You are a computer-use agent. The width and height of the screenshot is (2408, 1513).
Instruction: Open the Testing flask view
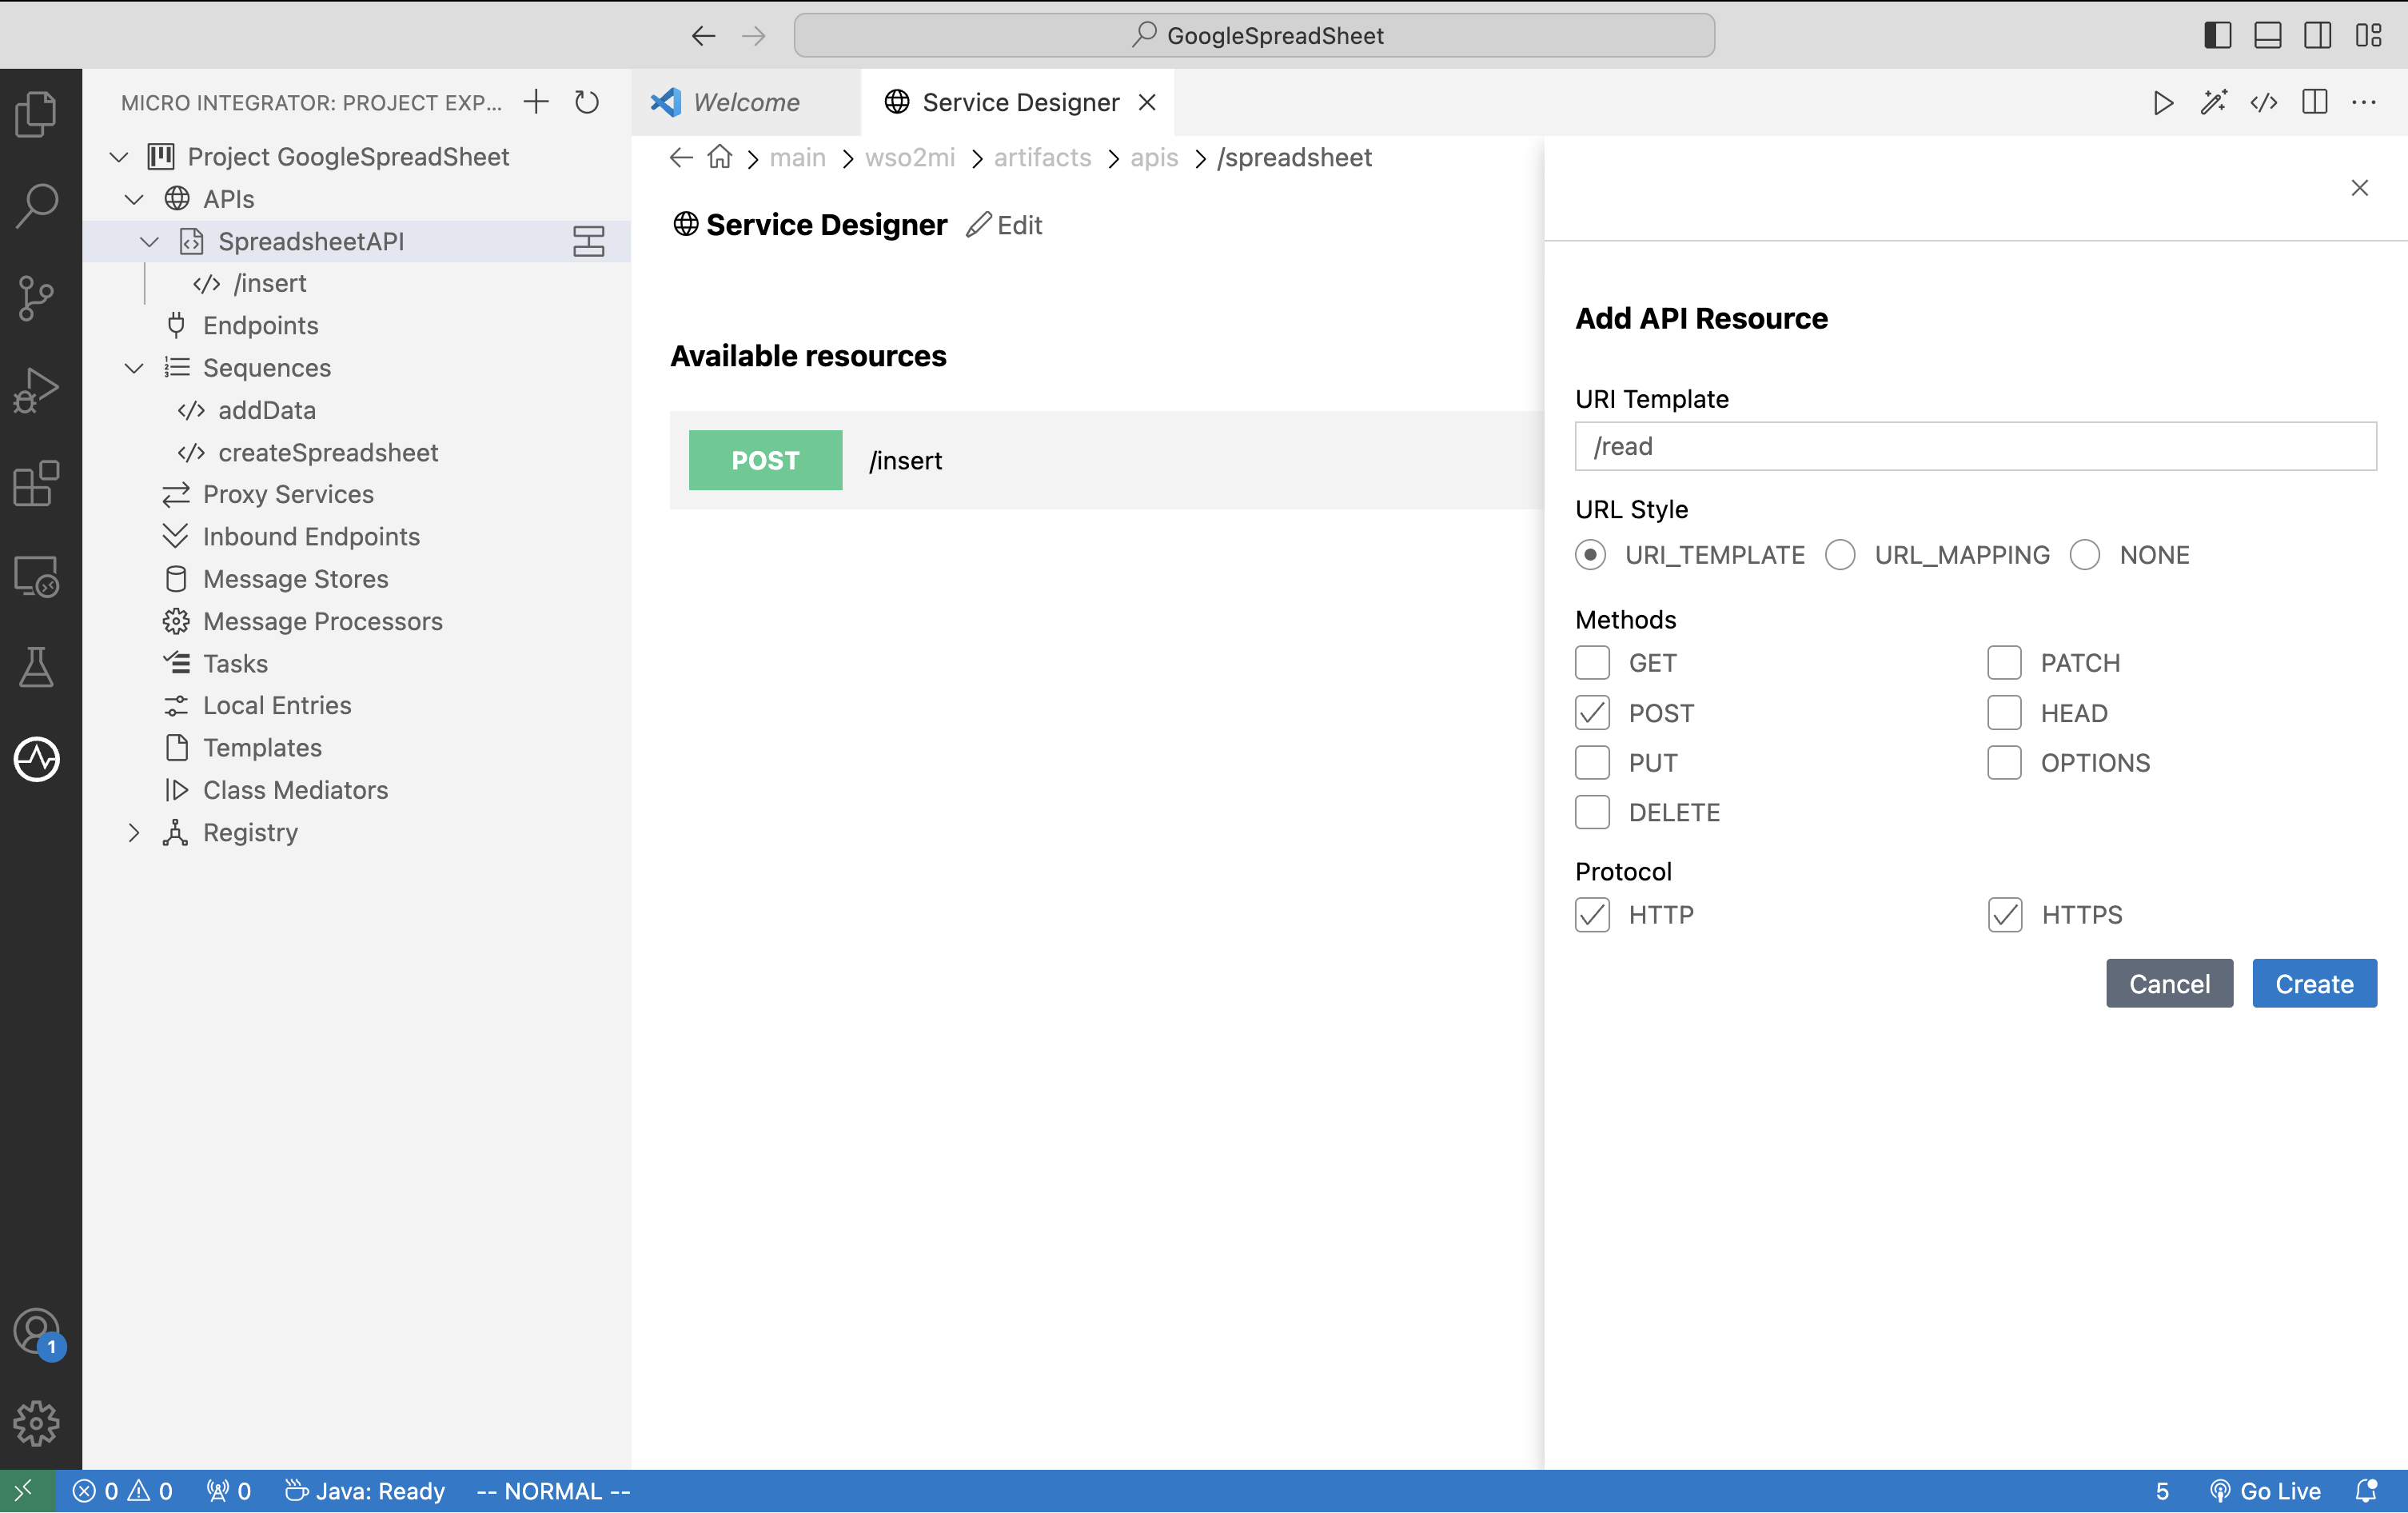pos(37,668)
